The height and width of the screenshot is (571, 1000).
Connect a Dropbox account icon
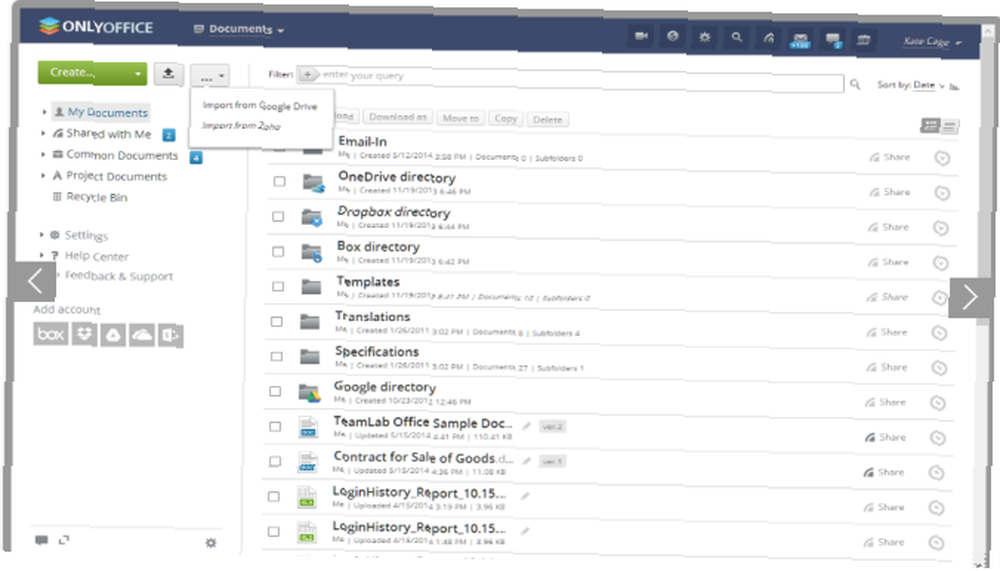[84, 335]
